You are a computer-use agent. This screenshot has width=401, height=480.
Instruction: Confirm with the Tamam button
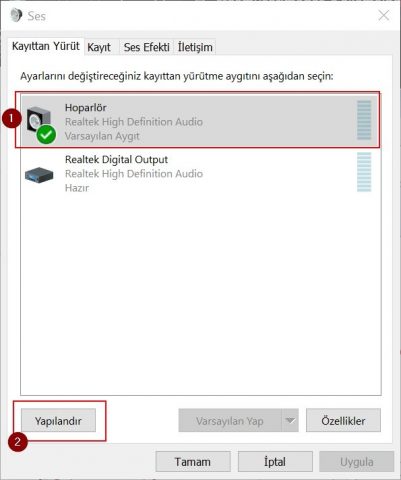pos(193,462)
